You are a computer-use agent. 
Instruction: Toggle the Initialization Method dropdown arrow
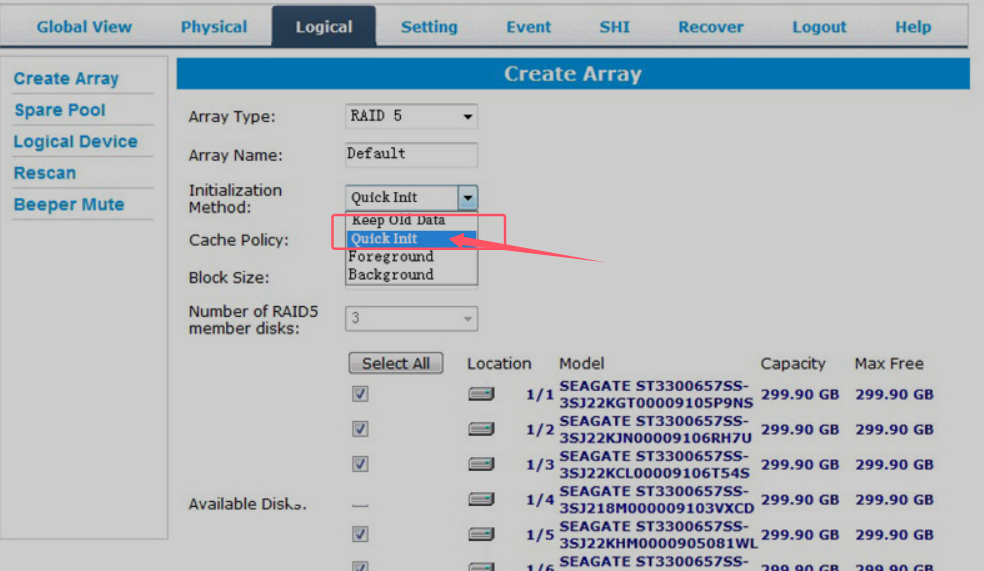(x=468, y=198)
